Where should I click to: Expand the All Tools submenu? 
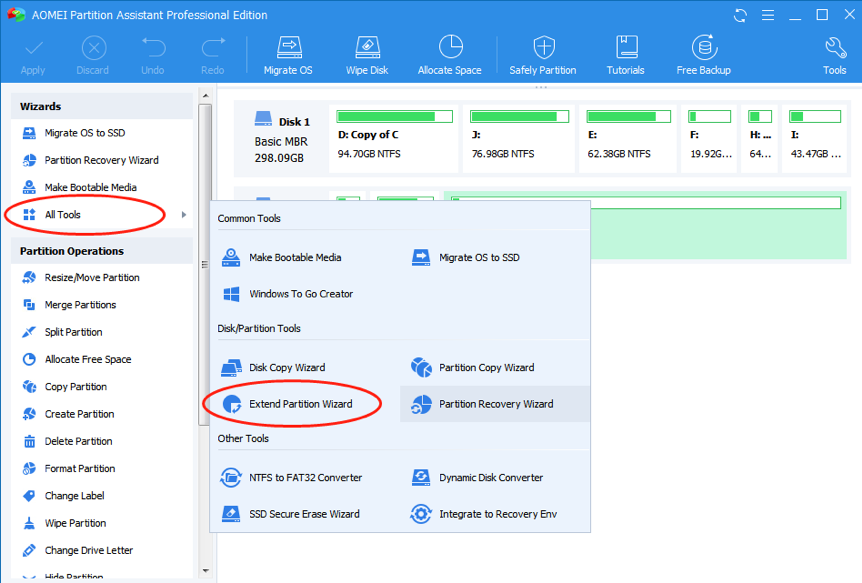[x=63, y=215]
